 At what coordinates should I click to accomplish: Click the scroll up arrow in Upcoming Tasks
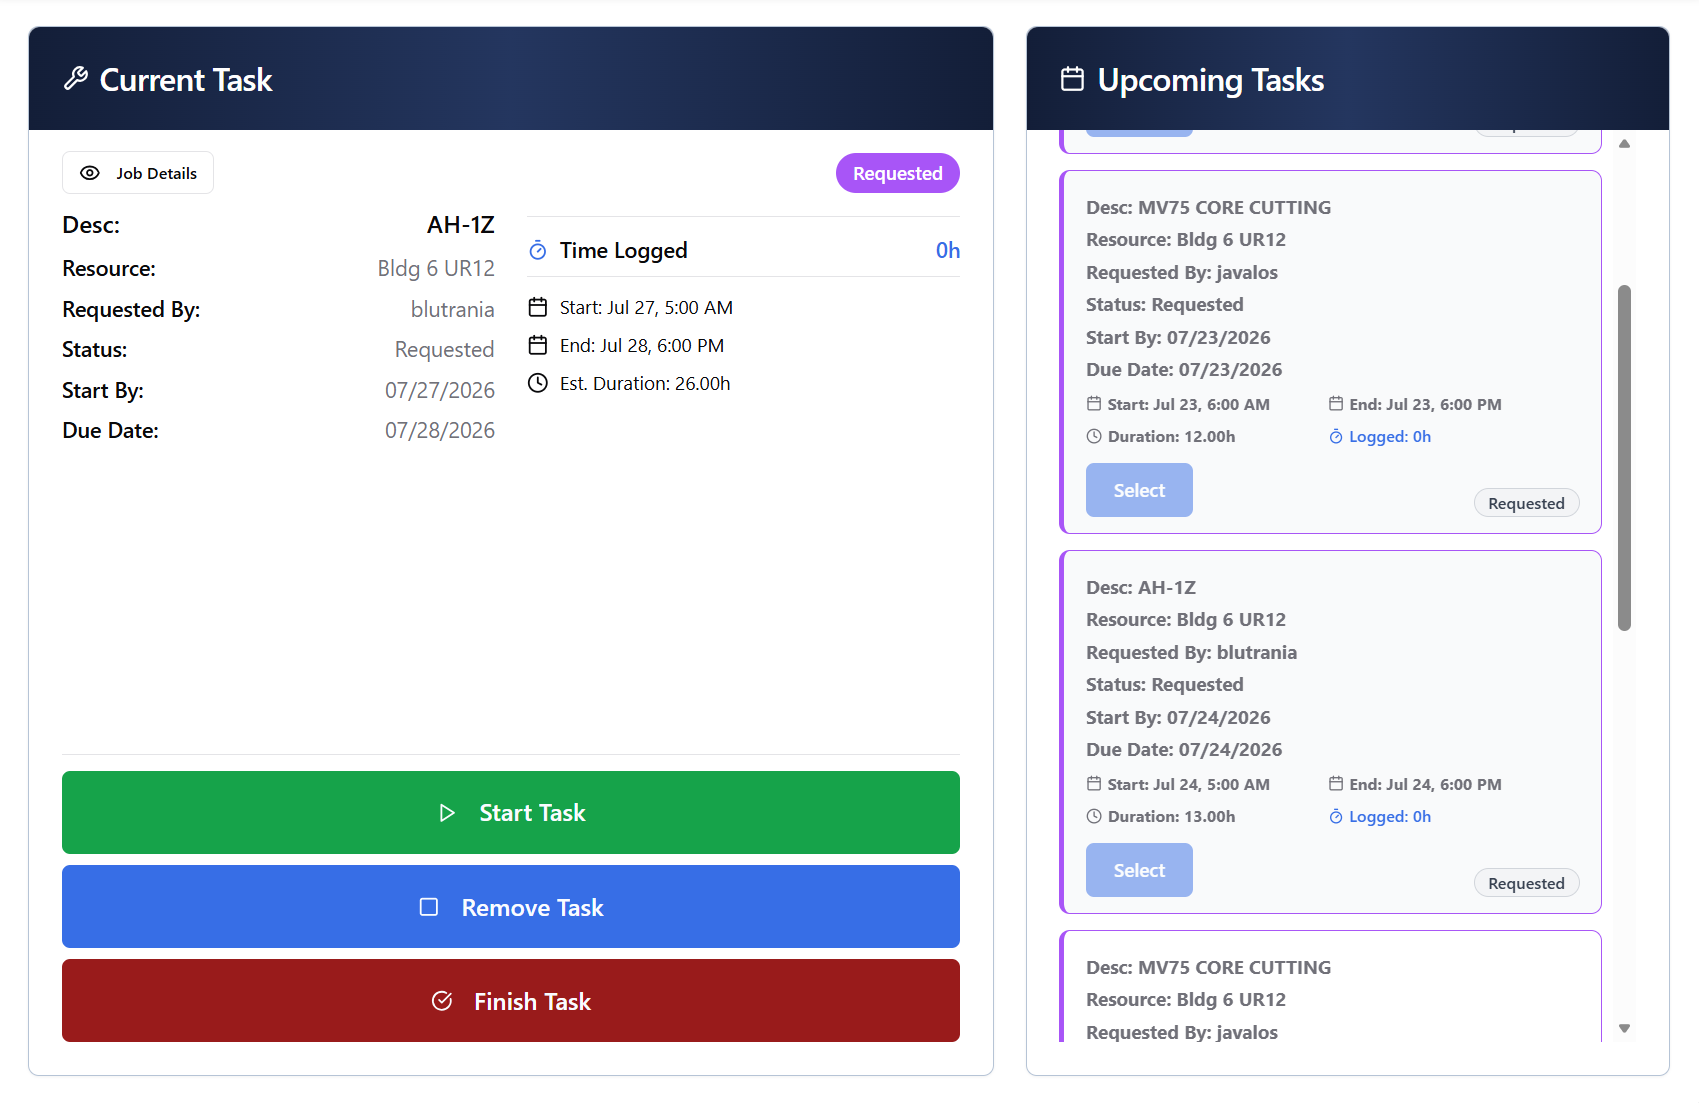(x=1624, y=144)
